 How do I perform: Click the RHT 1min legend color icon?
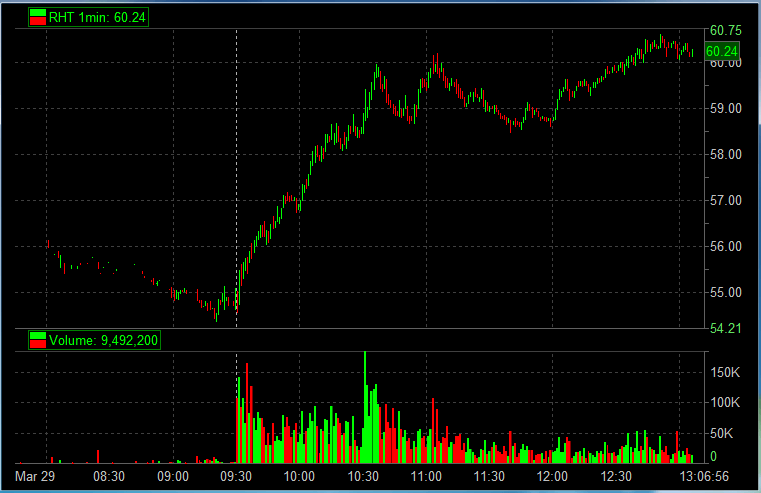(x=37, y=17)
